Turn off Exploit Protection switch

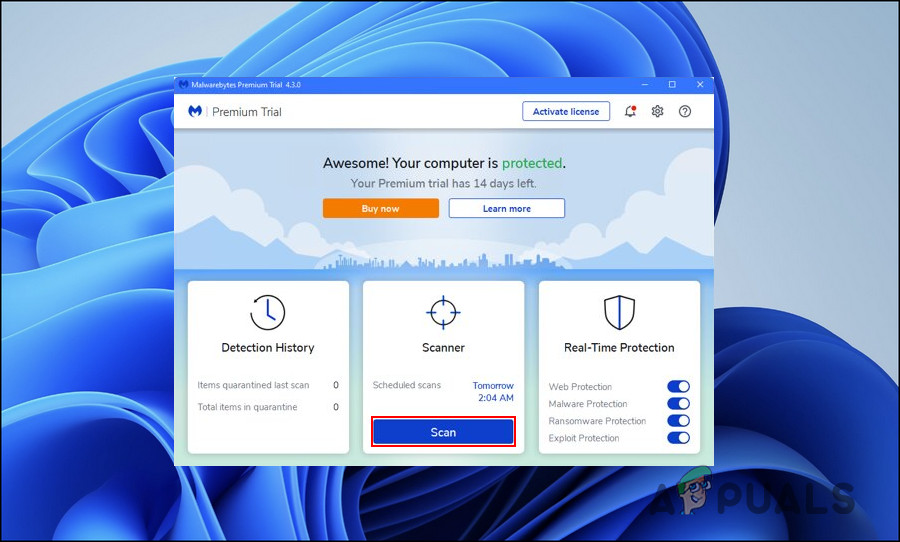pyautogui.click(x=678, y=438)
